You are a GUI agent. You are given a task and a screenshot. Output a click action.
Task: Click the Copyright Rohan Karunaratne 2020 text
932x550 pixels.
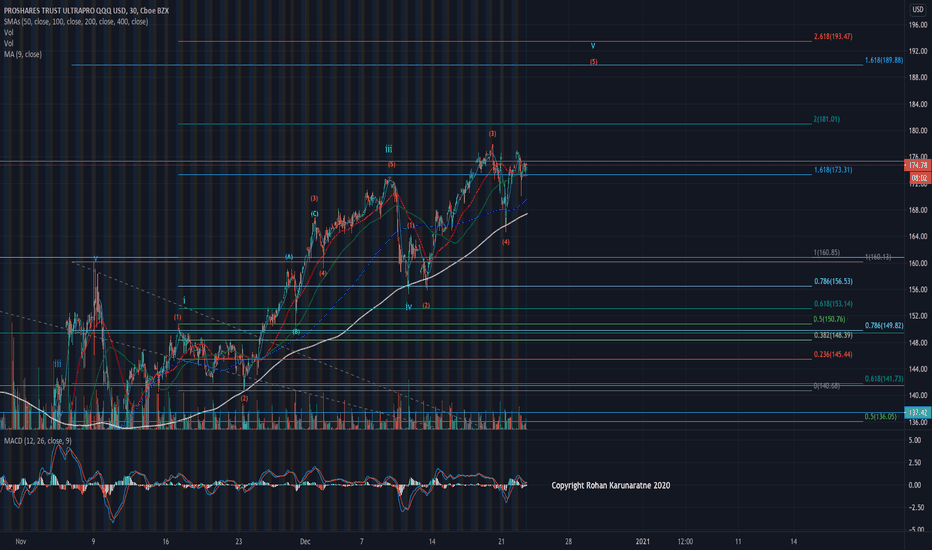610,485
